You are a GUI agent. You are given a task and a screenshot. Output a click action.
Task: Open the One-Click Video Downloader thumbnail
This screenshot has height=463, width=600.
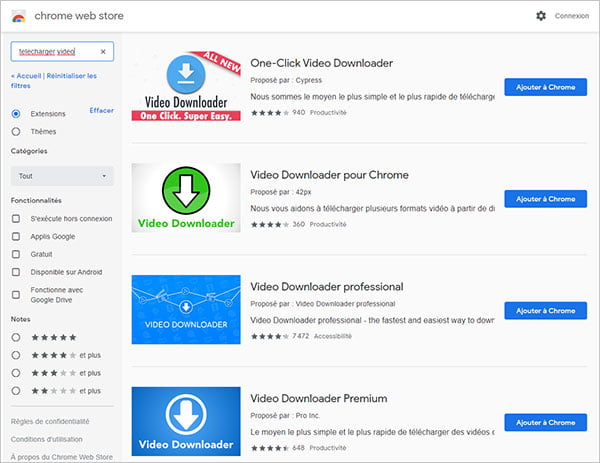point(185,87)
